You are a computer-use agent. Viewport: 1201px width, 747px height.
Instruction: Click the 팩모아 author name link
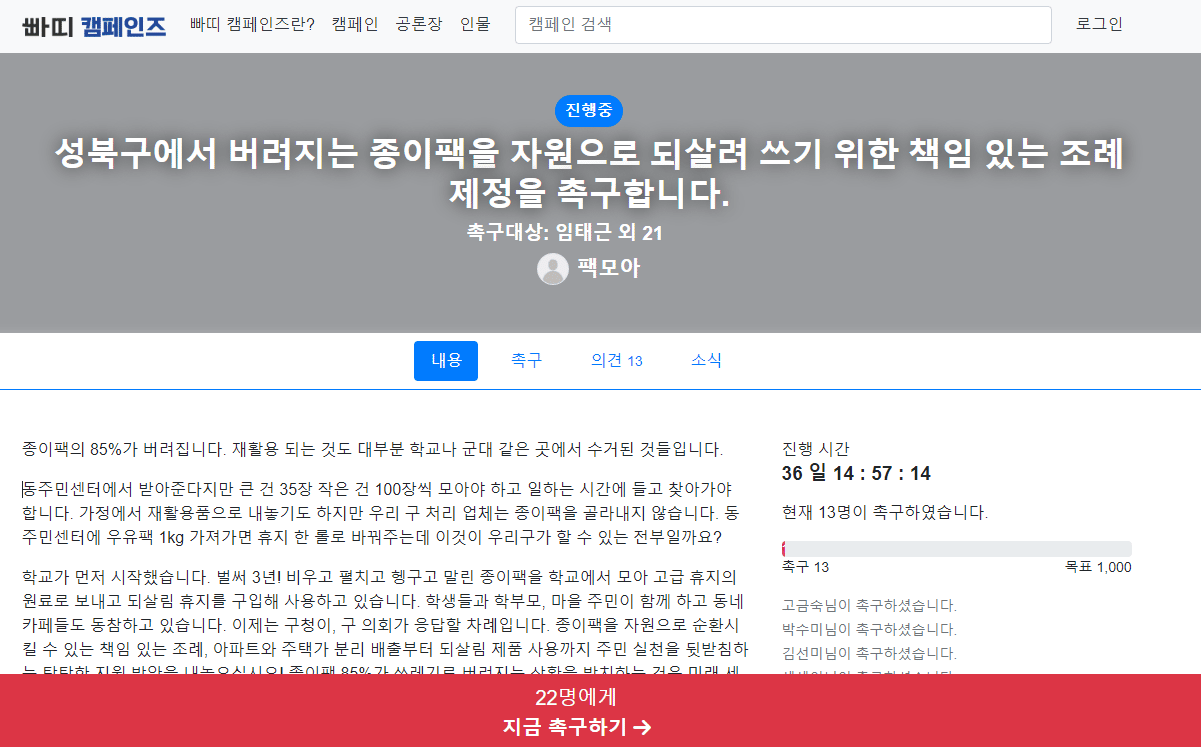pyautogui.click(x=608, y=268)
